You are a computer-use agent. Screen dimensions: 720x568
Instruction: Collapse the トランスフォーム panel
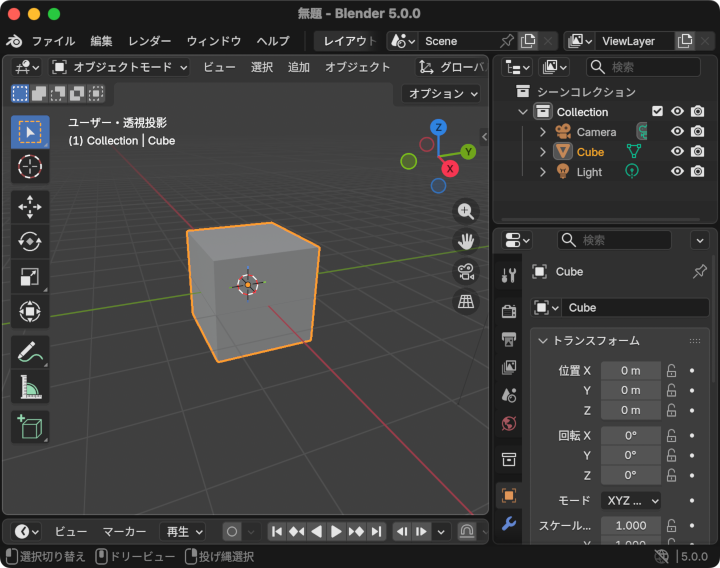tap(590, 341)
